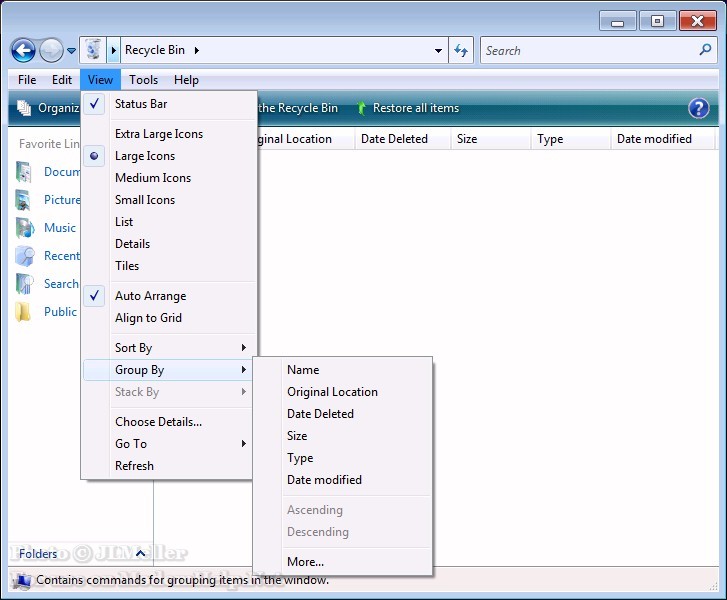Click the Recycle Bin icon in address bar
The height and width of the screenshot is (600, 727).
[93, 50]
